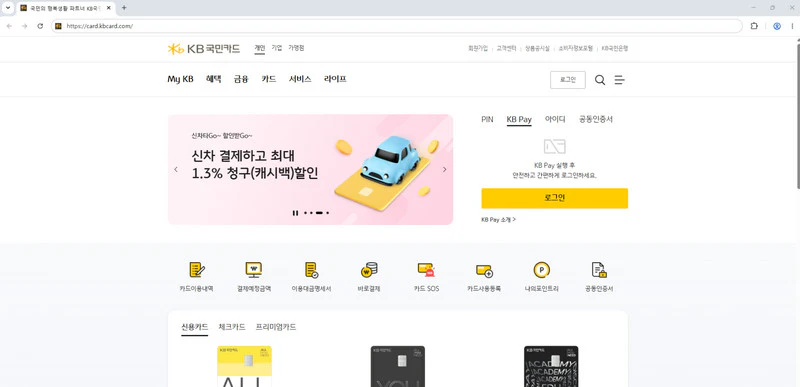Open the 카드사용등록 icon
This screenshot has height=387, width=800.
coord(484,270)
